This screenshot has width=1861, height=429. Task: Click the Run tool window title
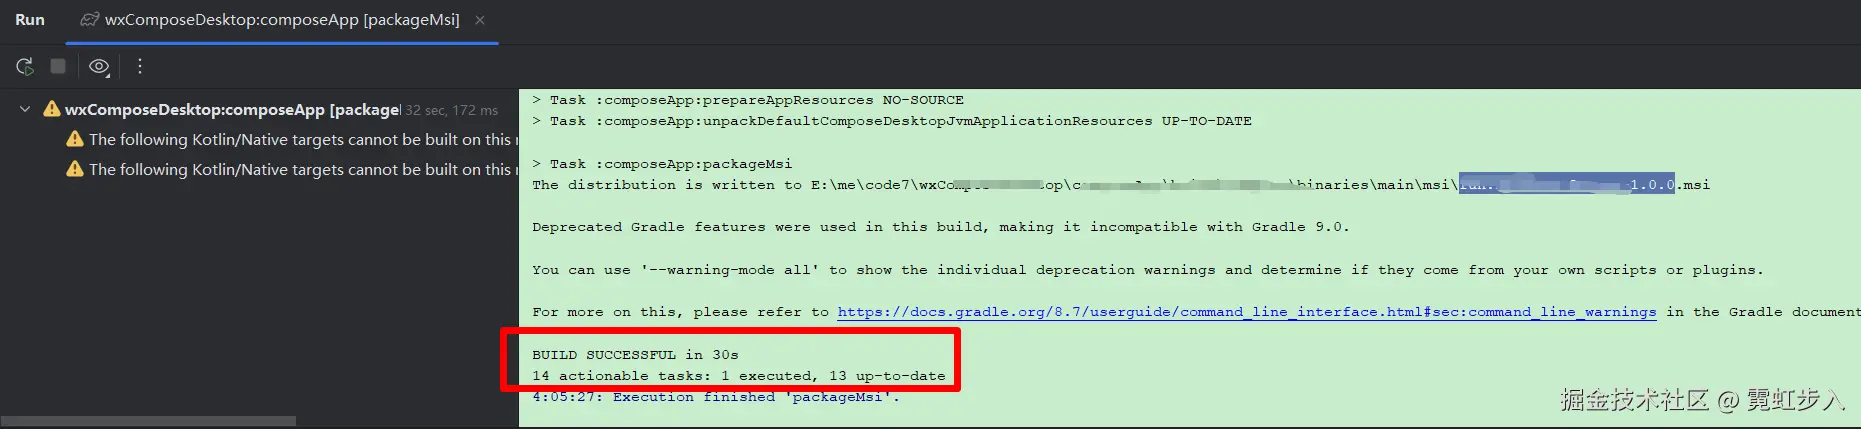tap(30, 20)
